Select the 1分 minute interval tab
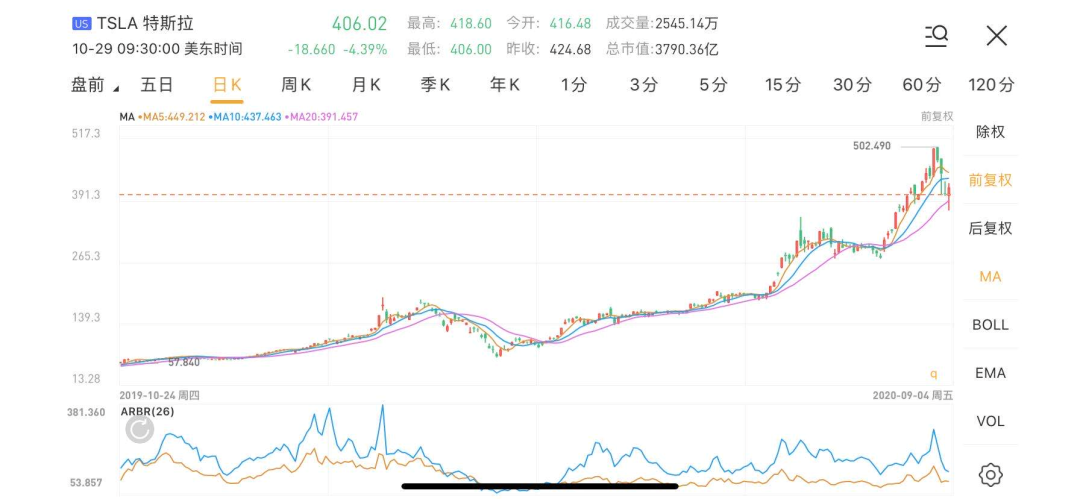The width and height of the screenshot is (1080, 499). tap(574, 85)
